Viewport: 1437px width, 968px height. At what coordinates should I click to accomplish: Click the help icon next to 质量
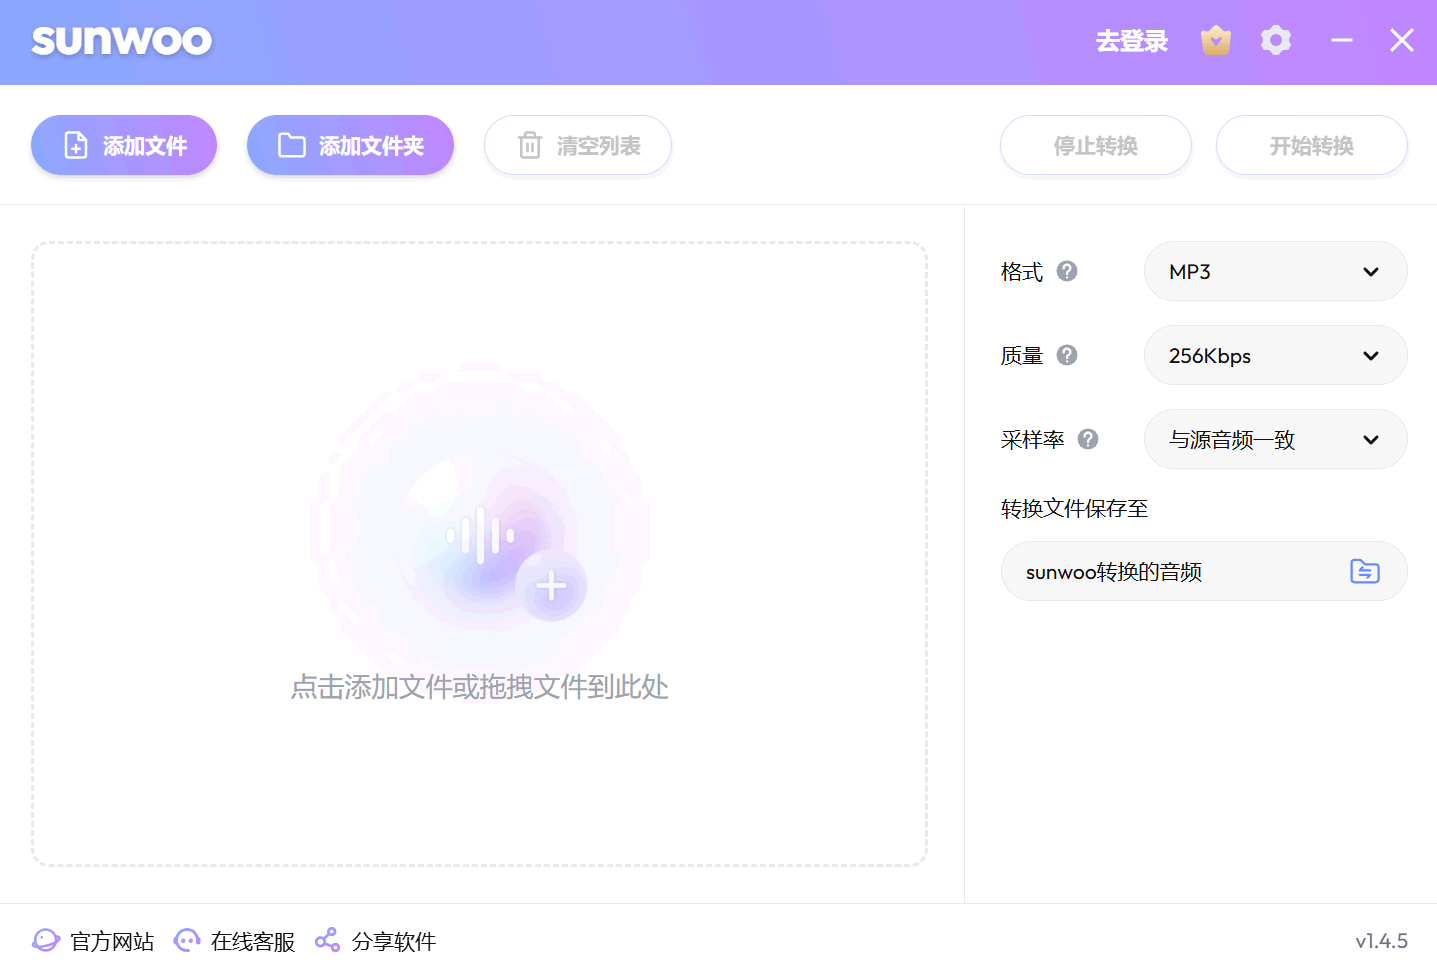1067,355
